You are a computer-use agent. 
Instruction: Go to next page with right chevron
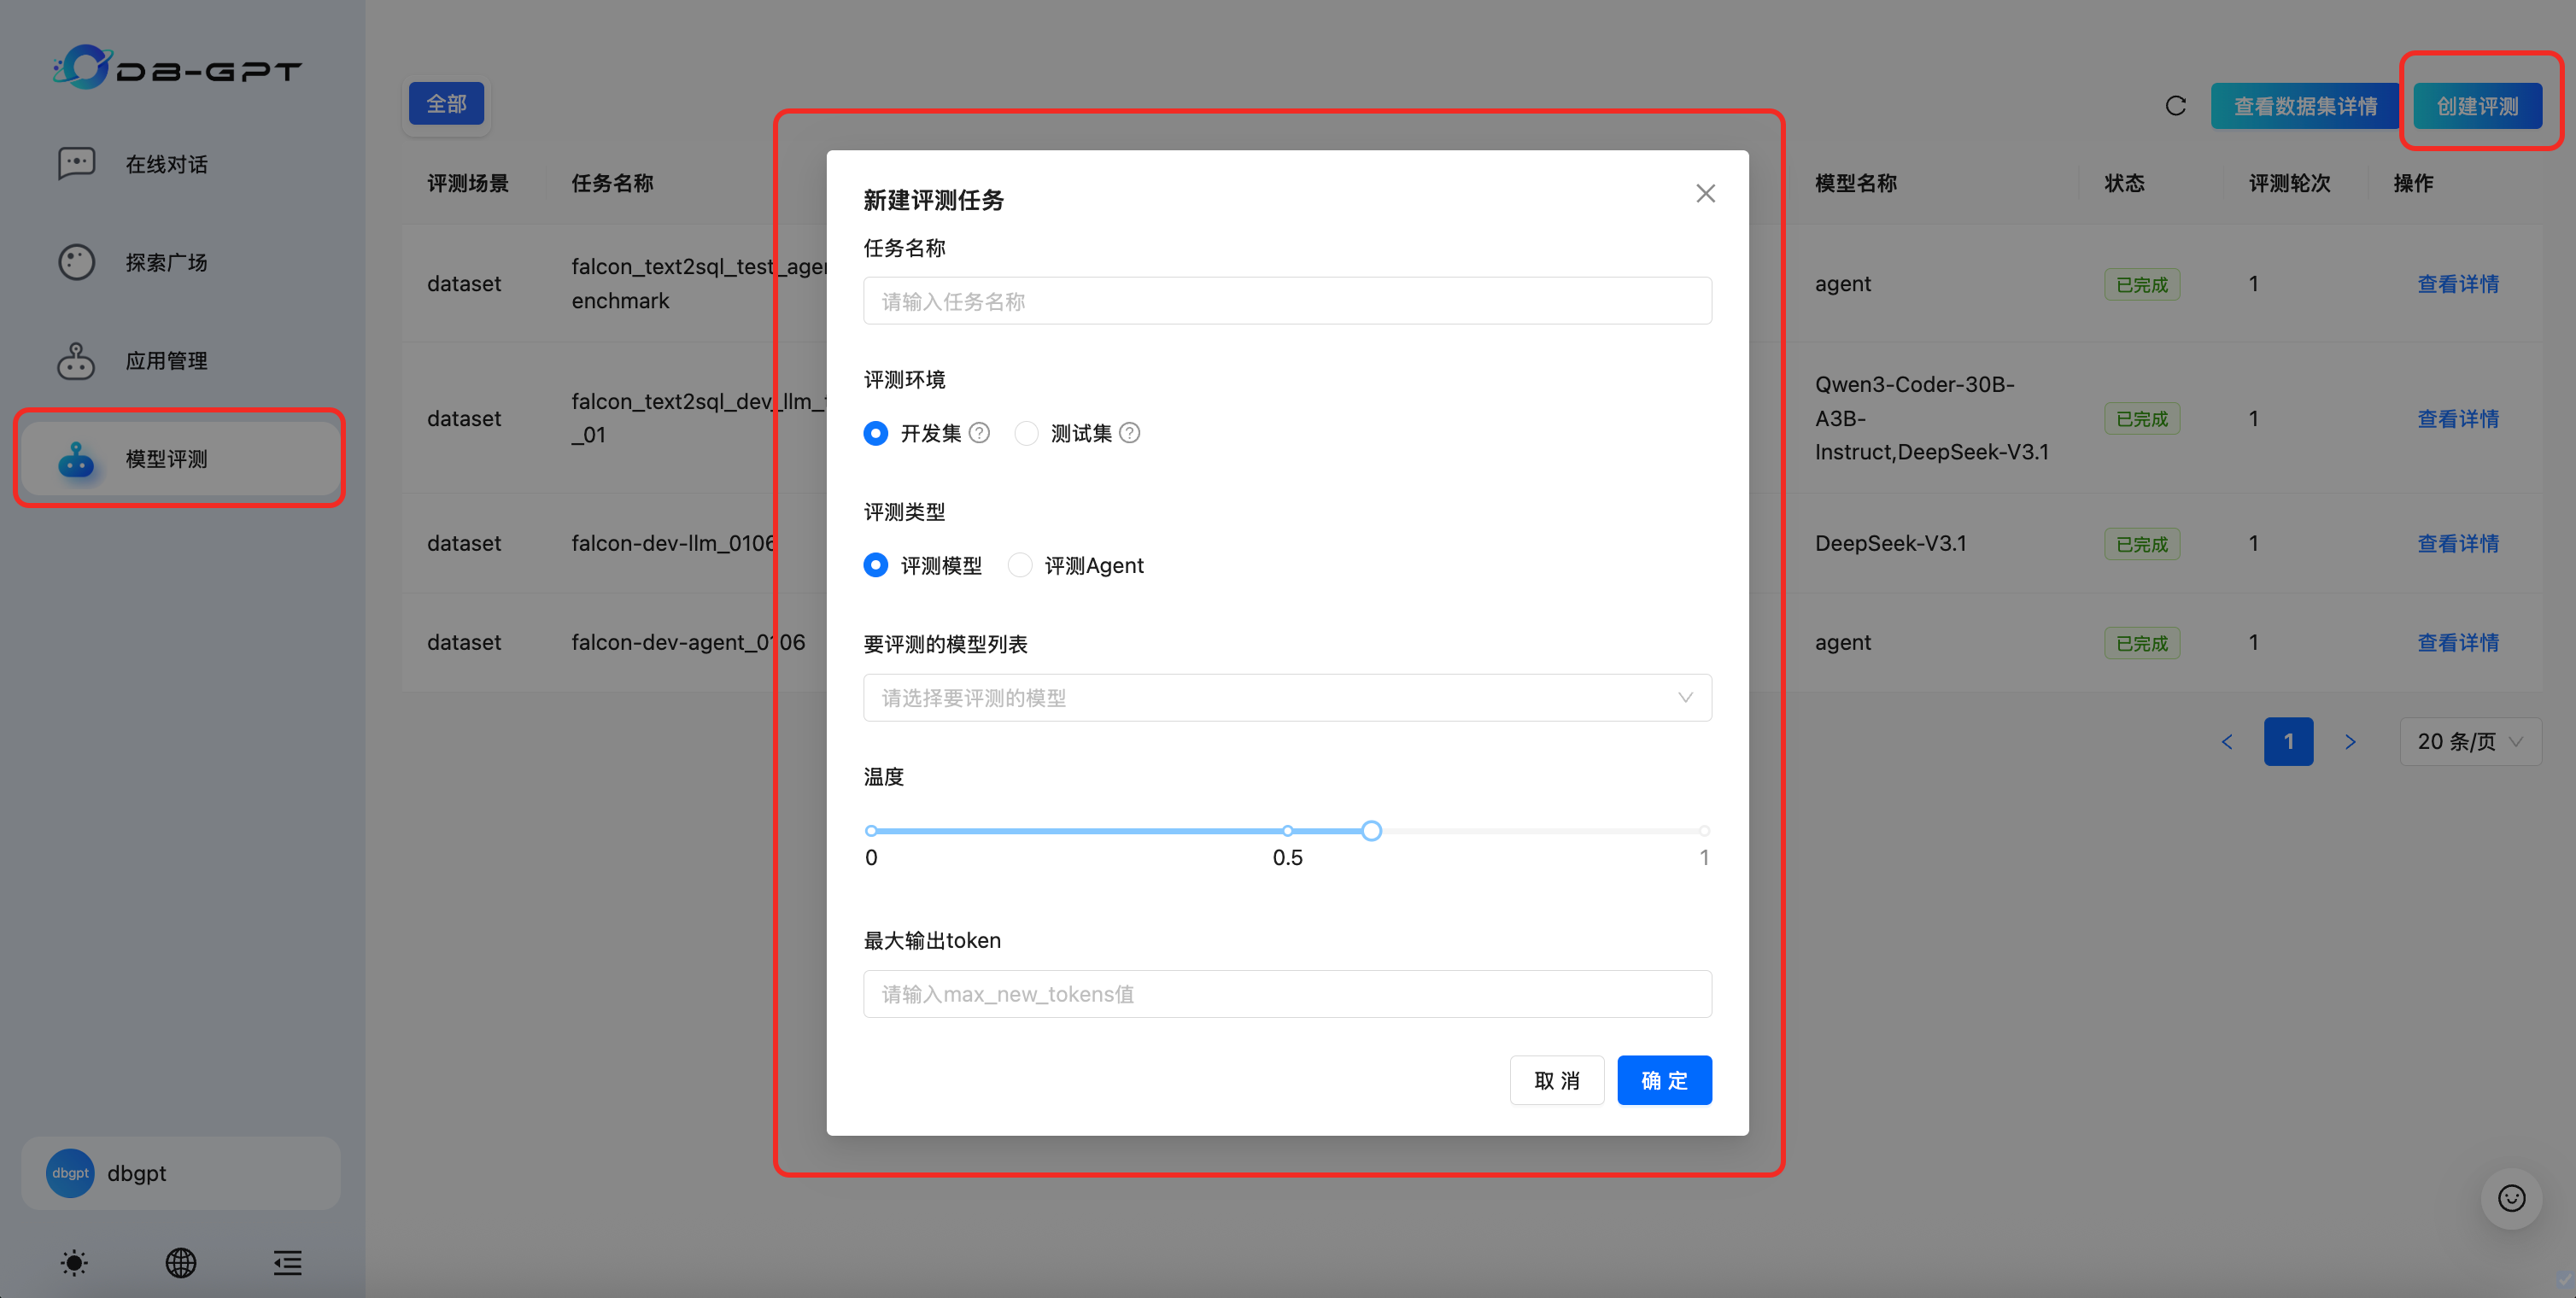2350,741
